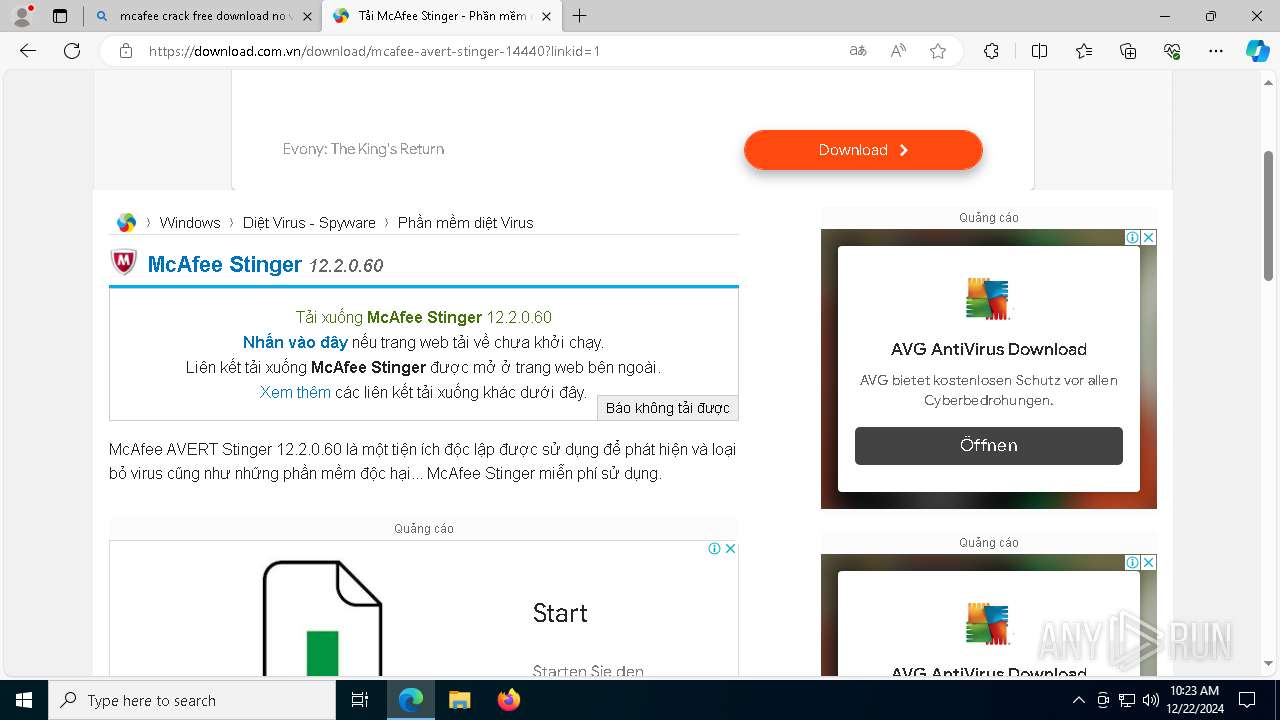1280x720 pixels.
Task: Click the AVG AntiVirus Download heading
Action: tap(989, 349)
